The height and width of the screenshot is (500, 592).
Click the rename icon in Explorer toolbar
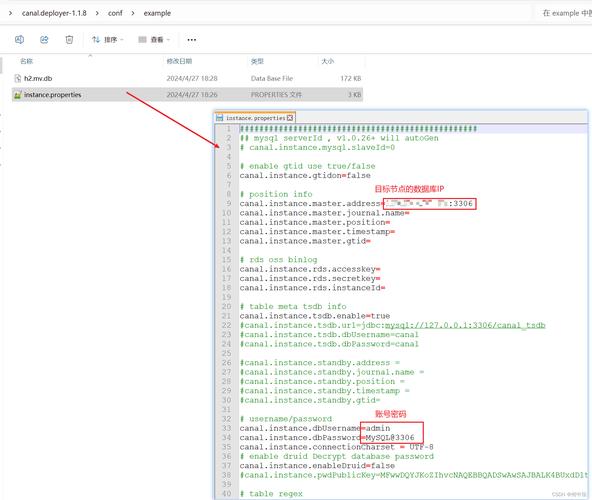(19, 39)
